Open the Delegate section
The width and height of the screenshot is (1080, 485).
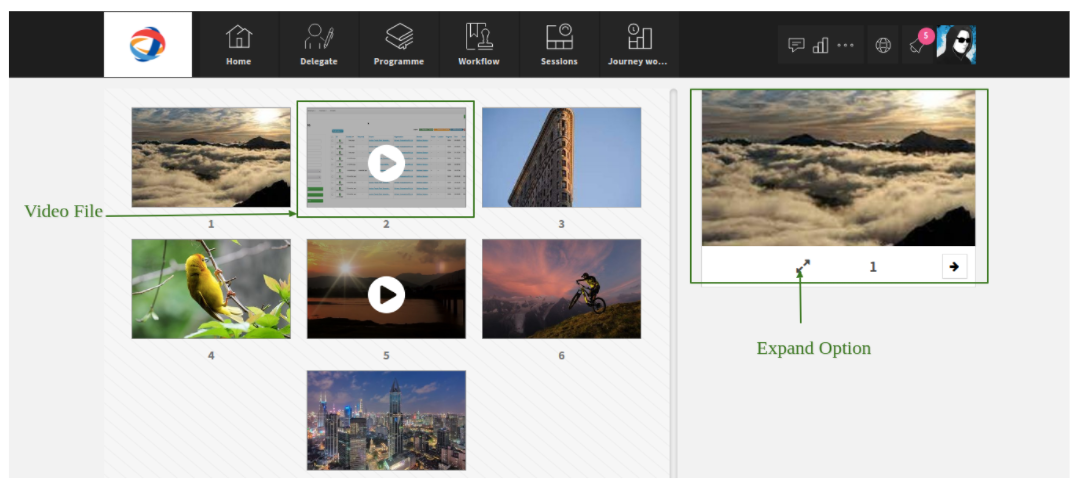point(319,44)
